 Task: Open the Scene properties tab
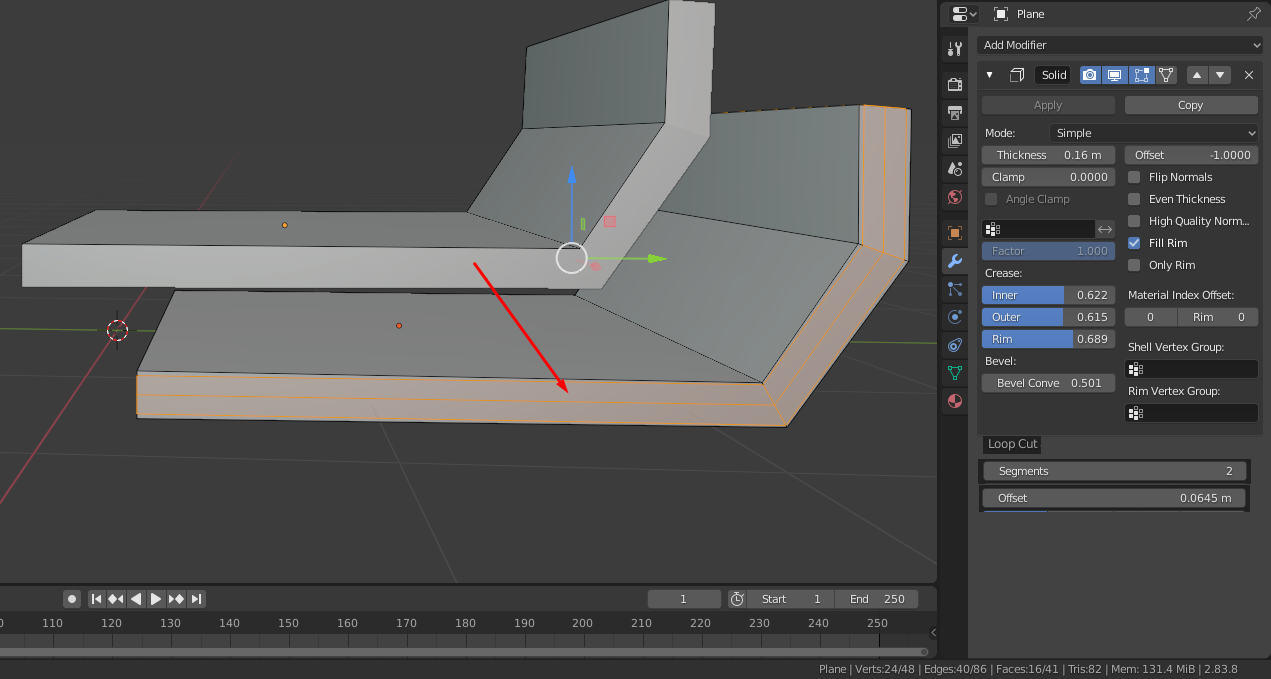pos(955,169)
